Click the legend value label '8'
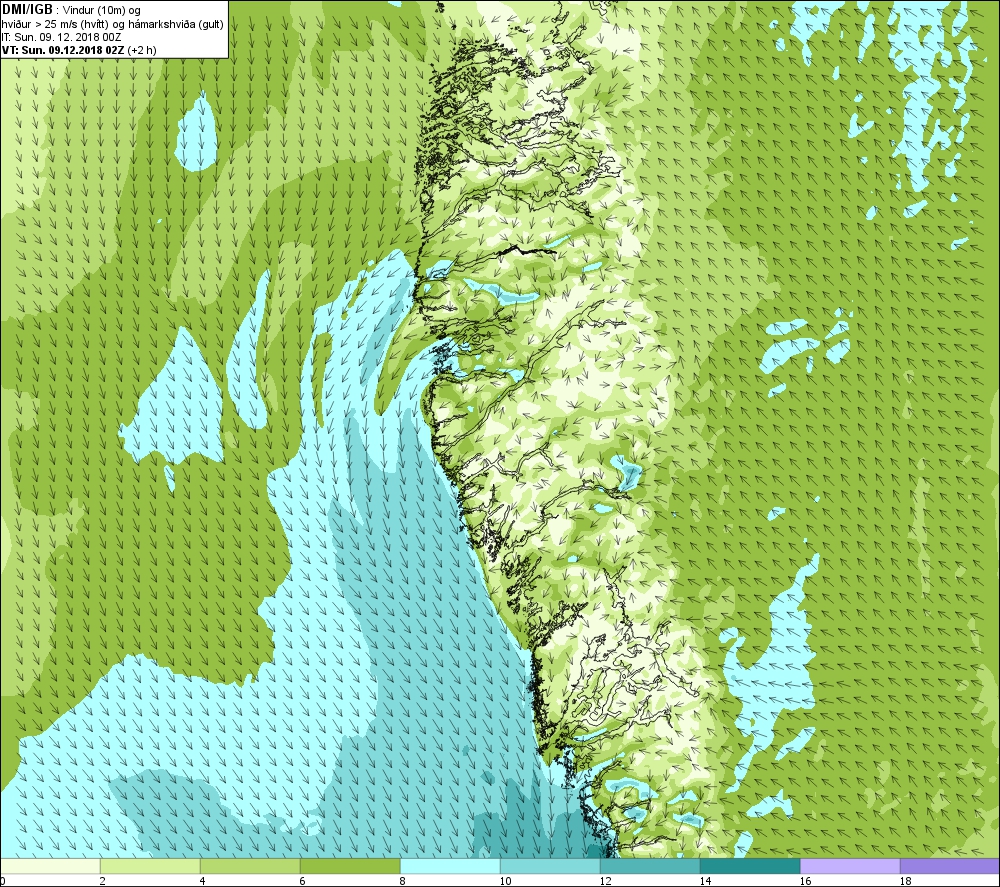Image resolution: width=1000 pixels, height=887 pixels. point(403,881)
